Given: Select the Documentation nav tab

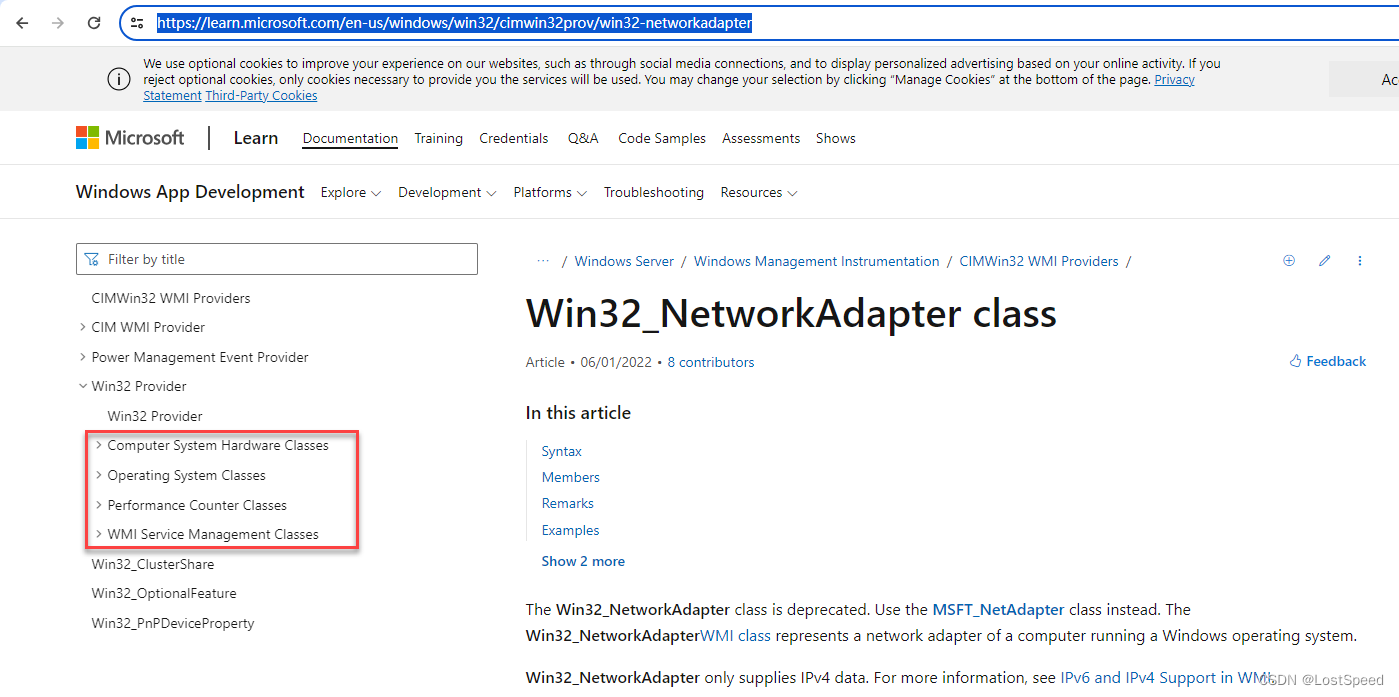Looking at the screenshot, I should tap(350, 138).
